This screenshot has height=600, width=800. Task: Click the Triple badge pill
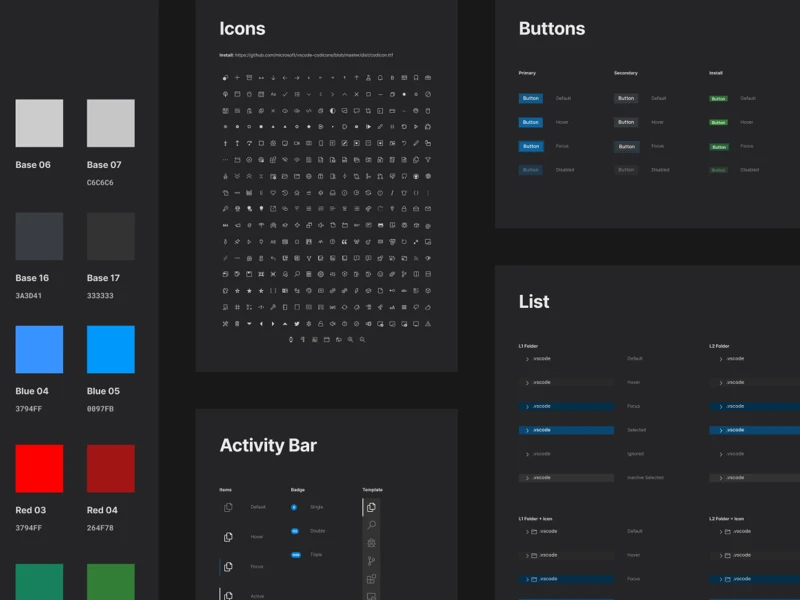[296, 555]
